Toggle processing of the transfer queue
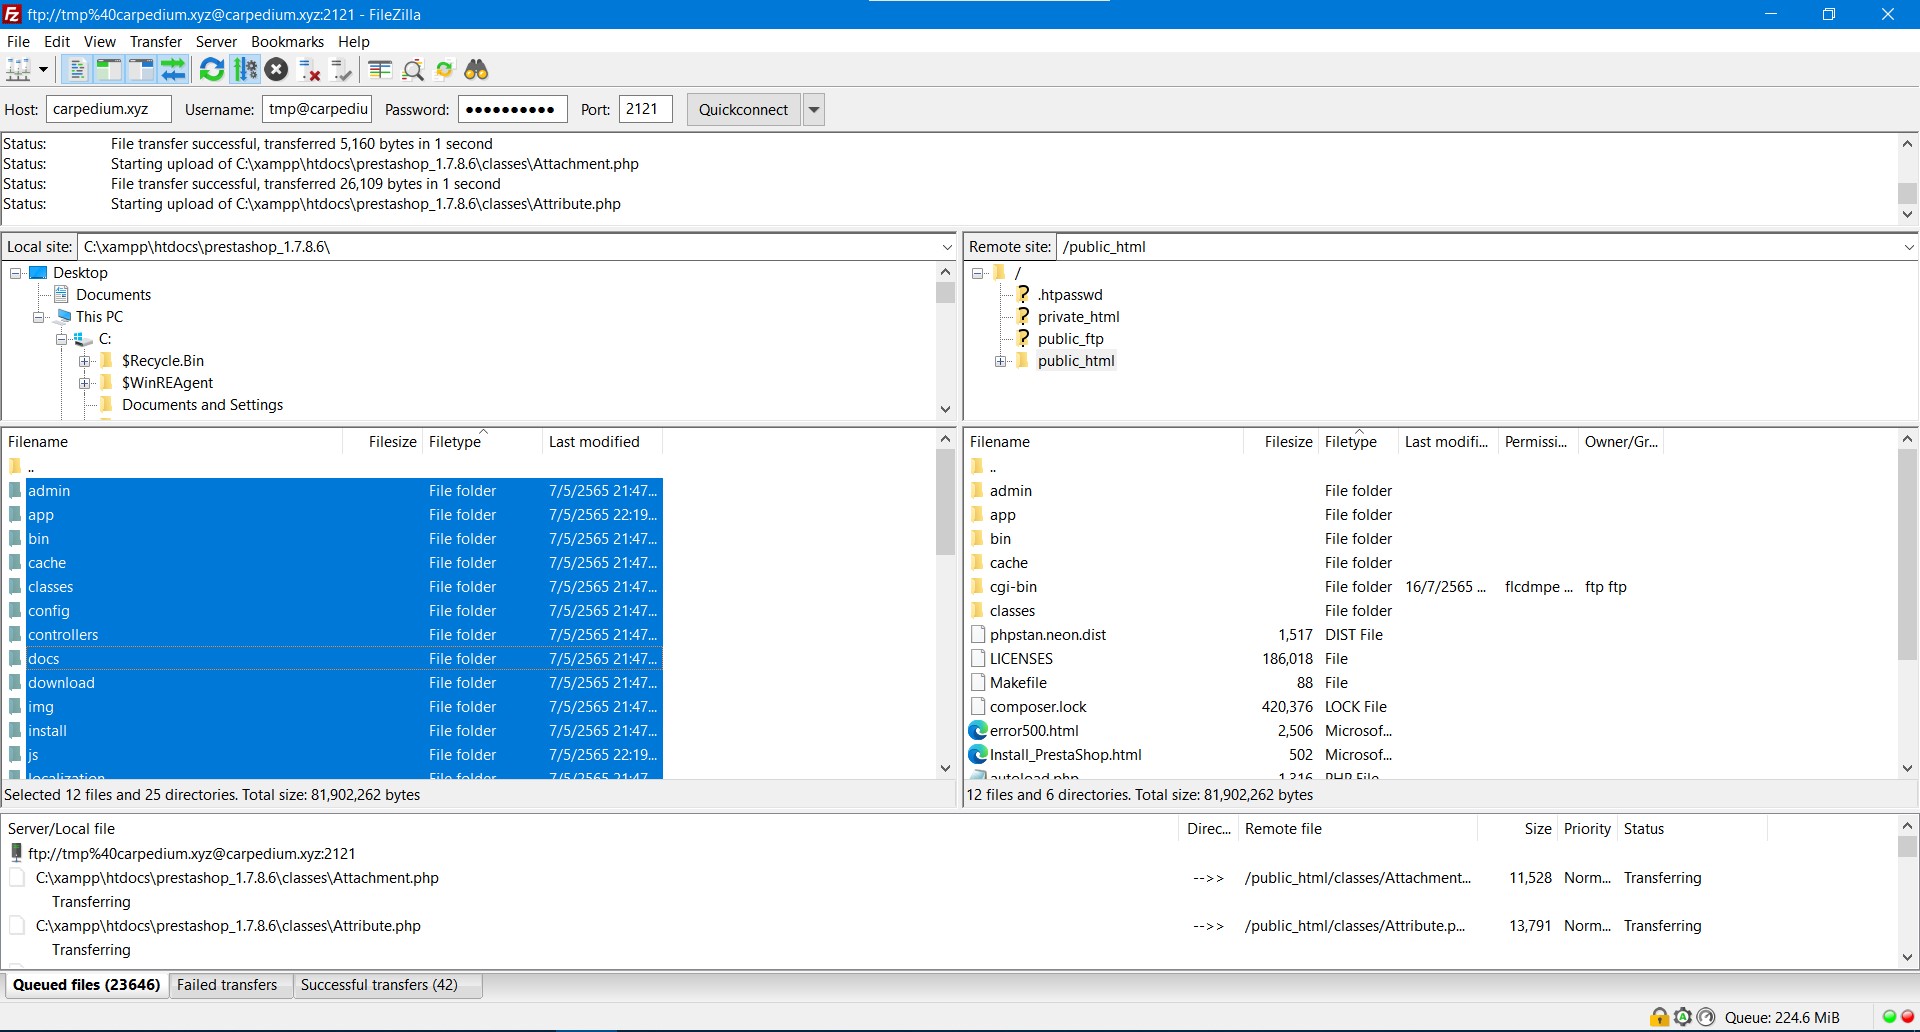Screen dimensions: 1920x1032 (245, 70)
